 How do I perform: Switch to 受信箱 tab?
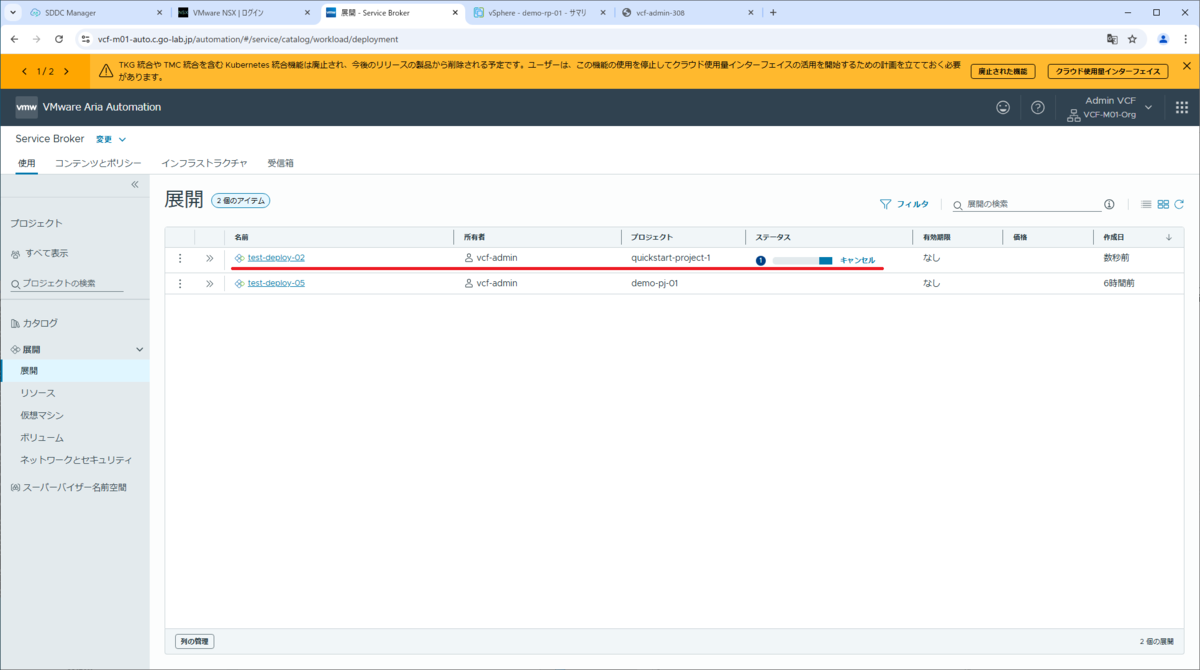[280, 163]
